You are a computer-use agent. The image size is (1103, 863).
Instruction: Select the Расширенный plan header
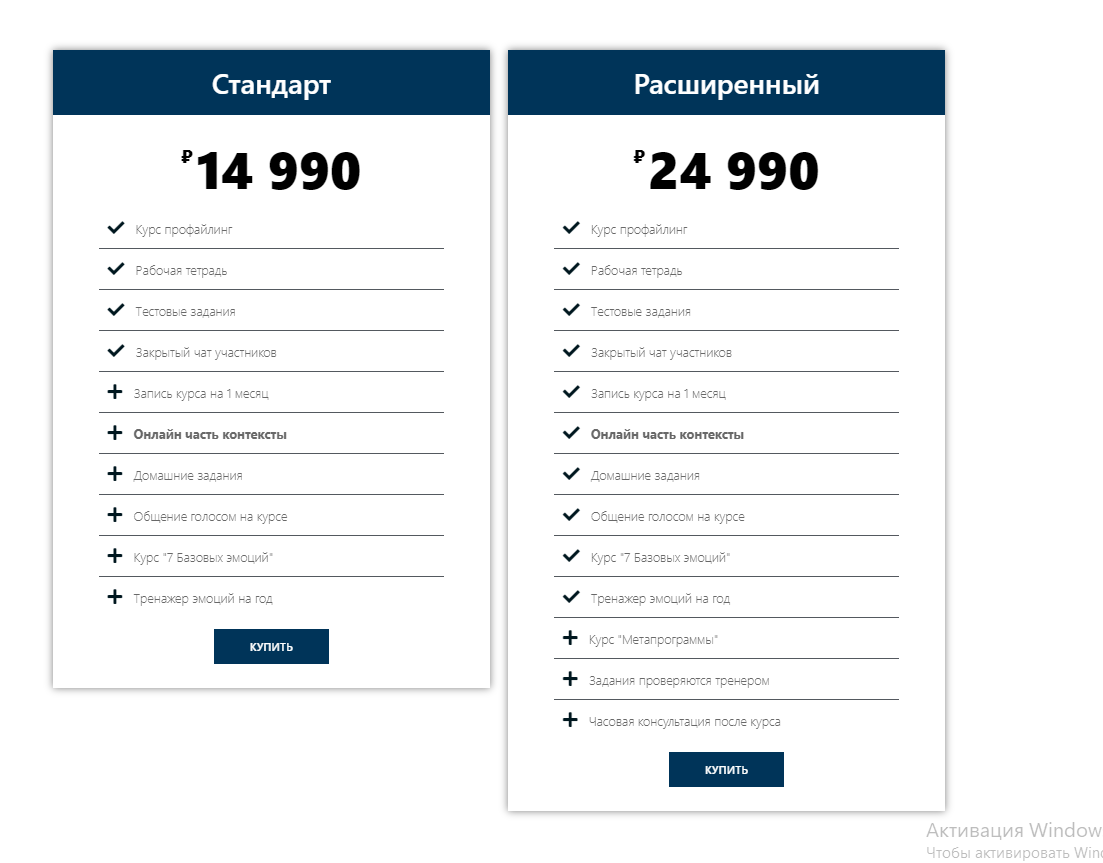[726, 85]
